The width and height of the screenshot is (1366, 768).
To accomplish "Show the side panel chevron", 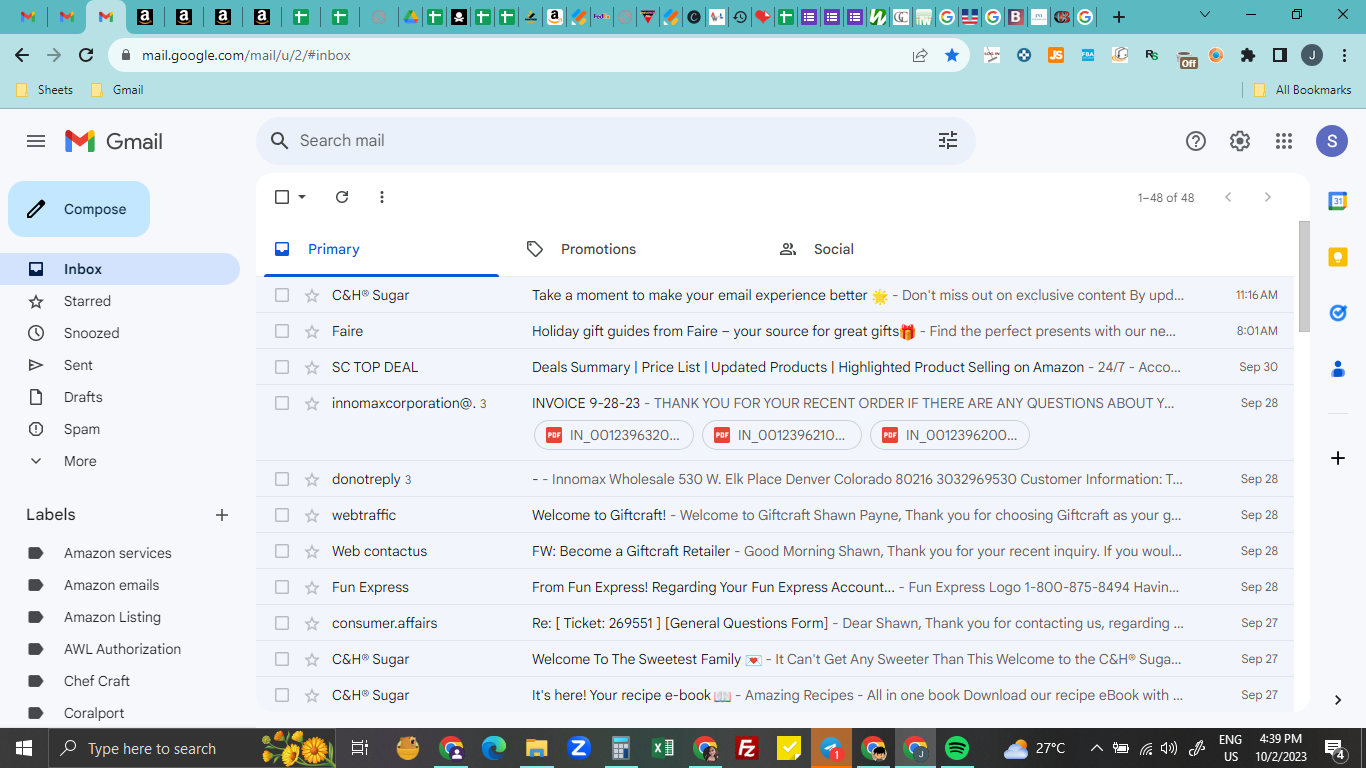I will point(1337,700).
